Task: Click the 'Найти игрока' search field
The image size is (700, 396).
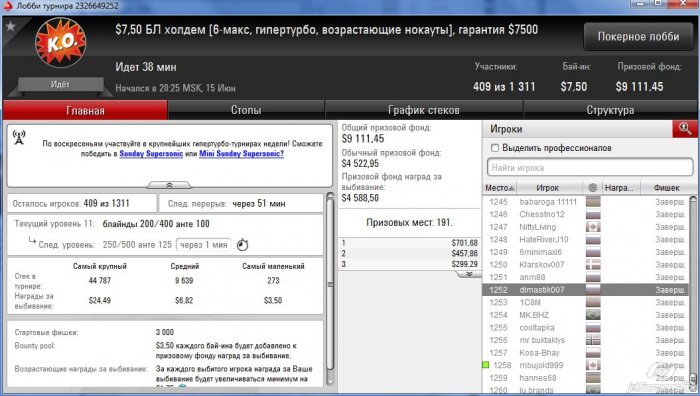Action: click(x=590, y=168)
